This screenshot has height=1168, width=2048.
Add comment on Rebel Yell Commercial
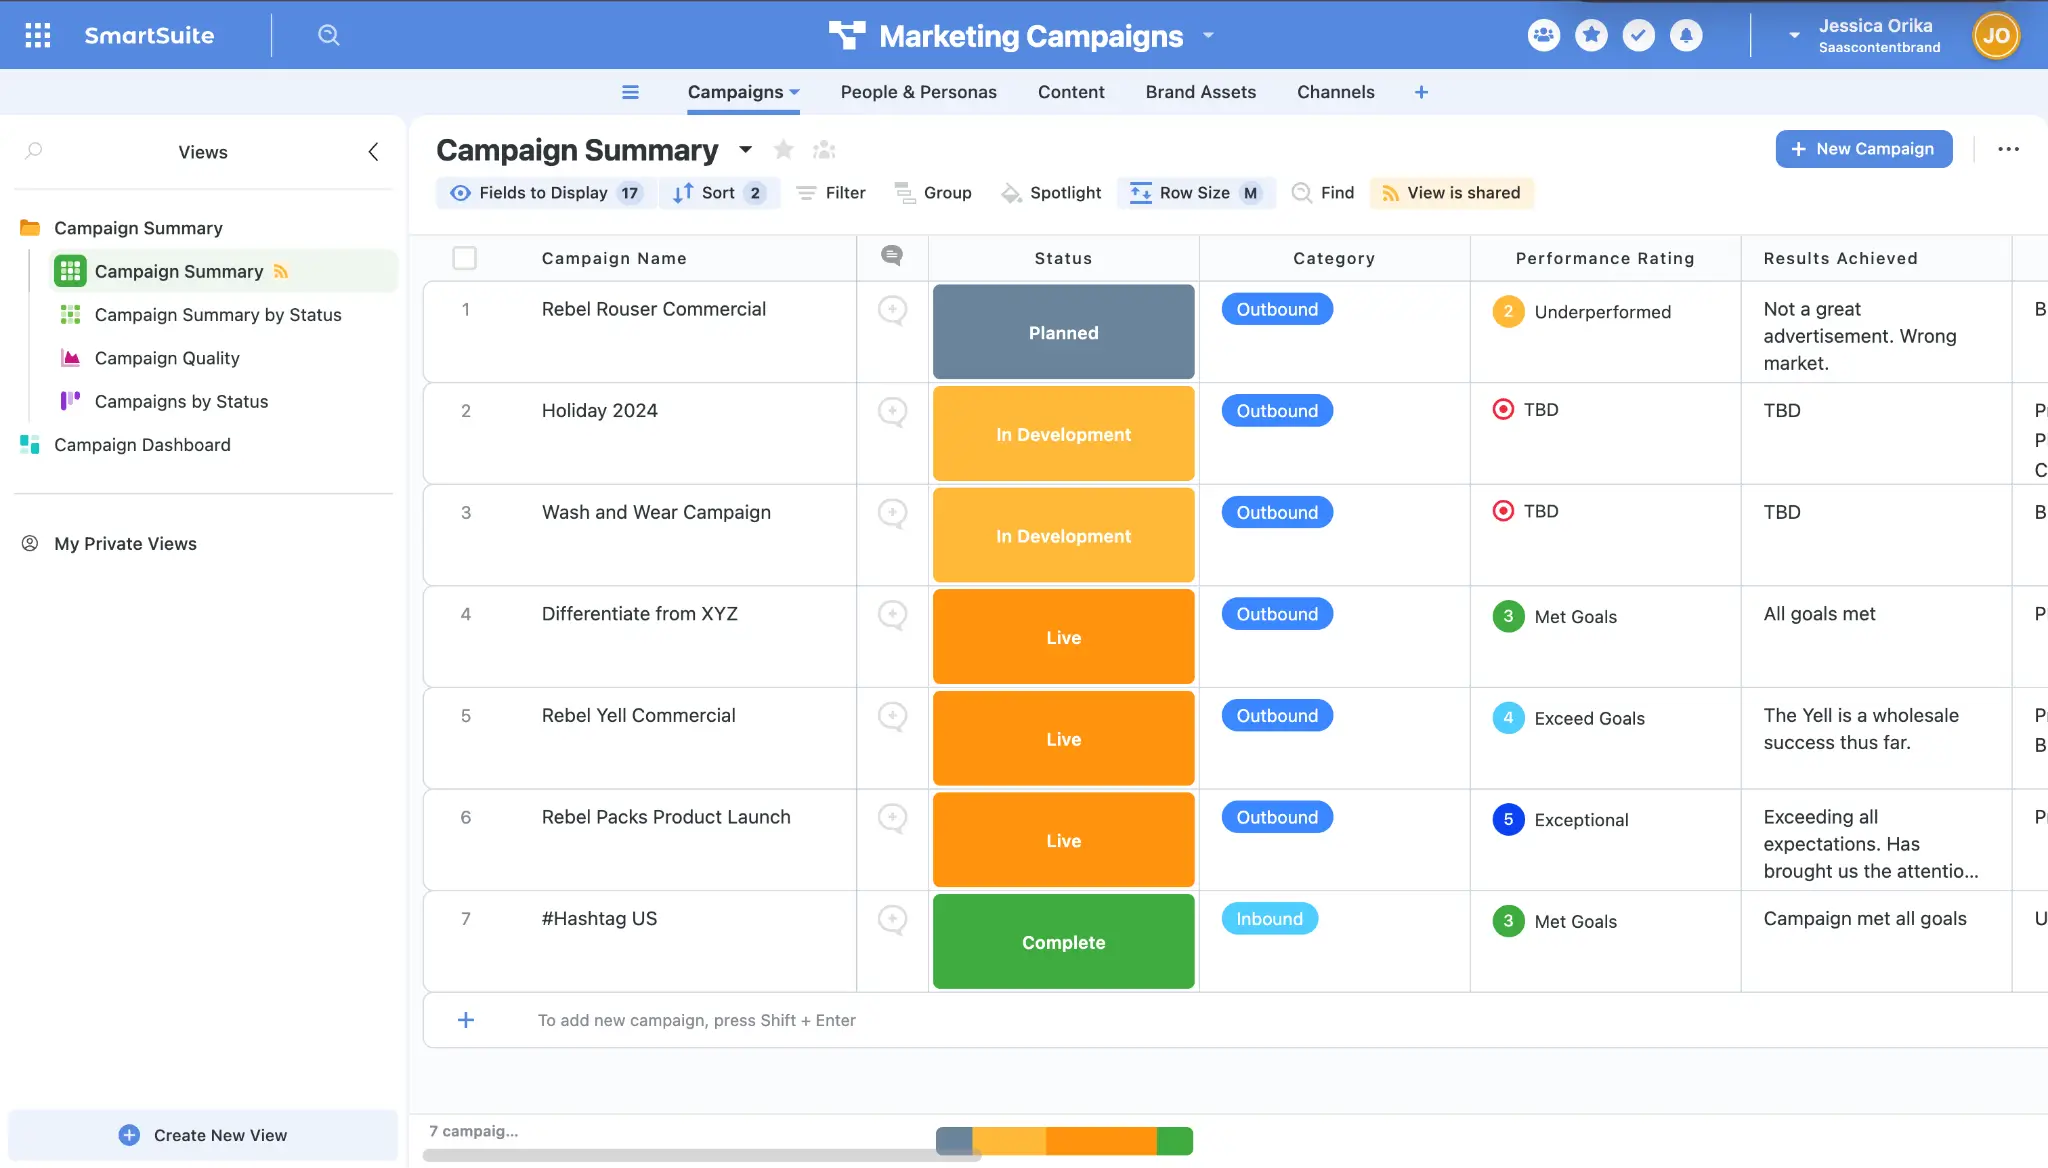892,717
